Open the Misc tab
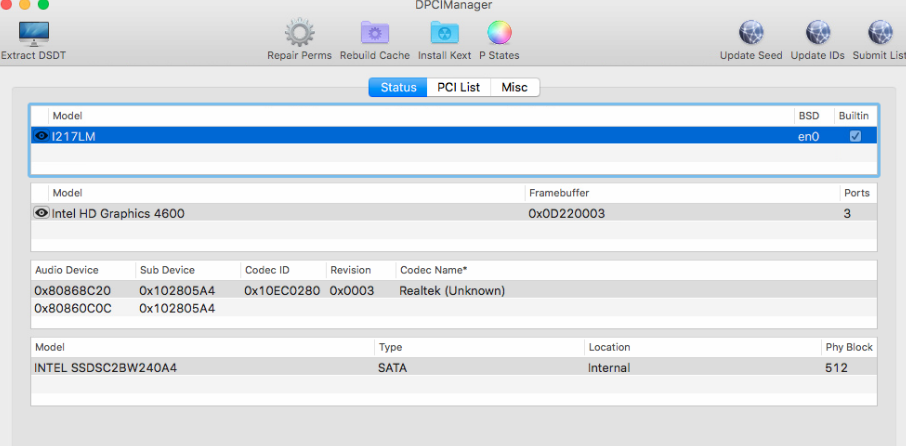This screenshot has width=906, height=446. click(x=514, y=88)
